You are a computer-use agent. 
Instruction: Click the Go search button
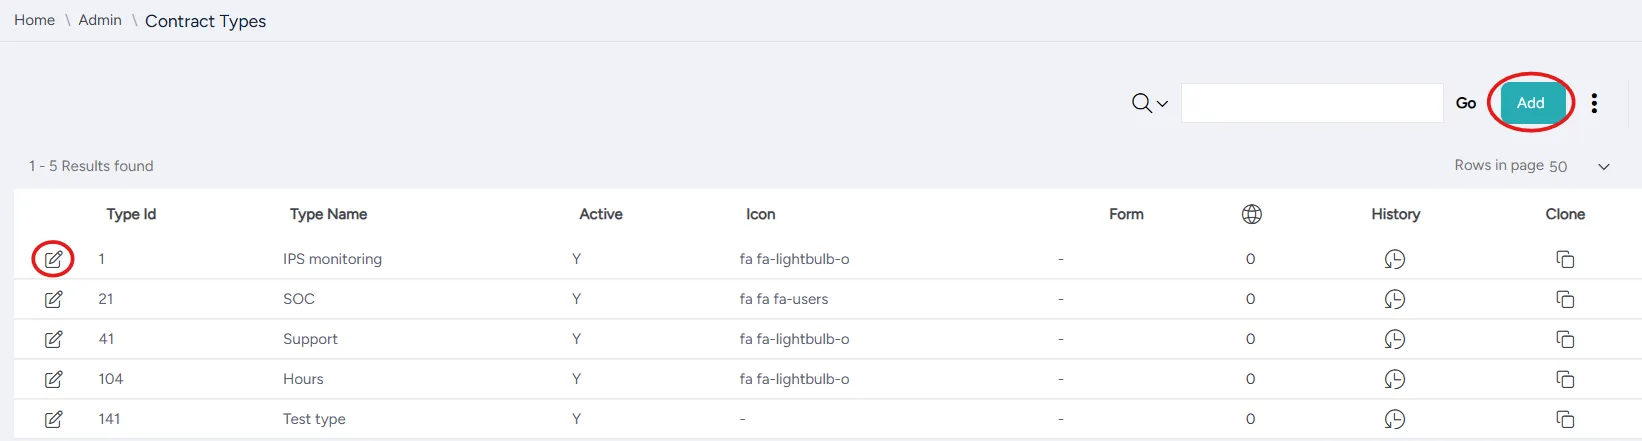[1466, 103]
